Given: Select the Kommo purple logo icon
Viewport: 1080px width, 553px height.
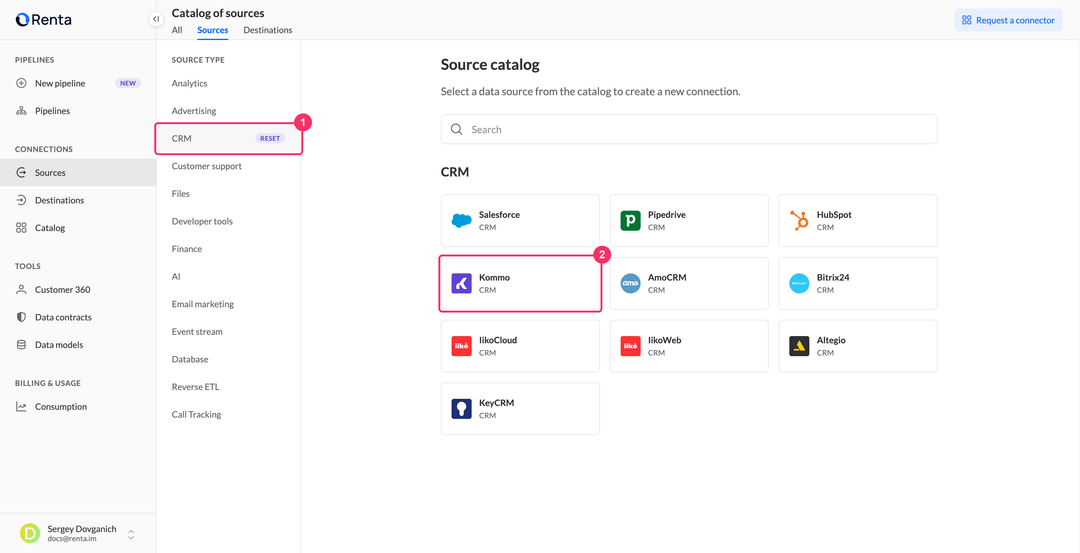Looking at the screenshot, I should 461,283.
